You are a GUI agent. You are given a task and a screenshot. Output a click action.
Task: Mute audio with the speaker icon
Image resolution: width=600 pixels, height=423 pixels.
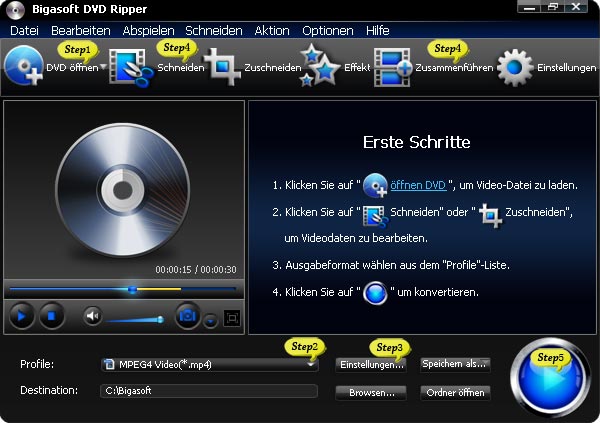tap(92, 316)
